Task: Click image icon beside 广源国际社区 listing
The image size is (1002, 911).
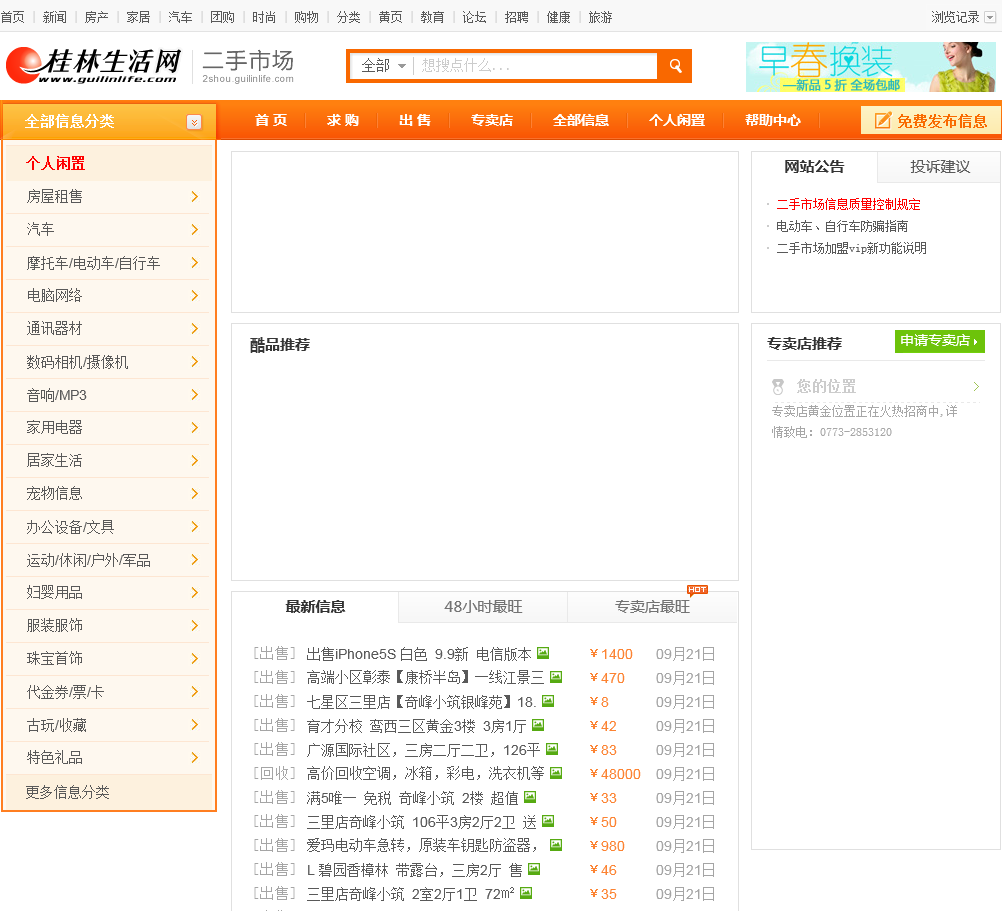Action: point(552,749)
